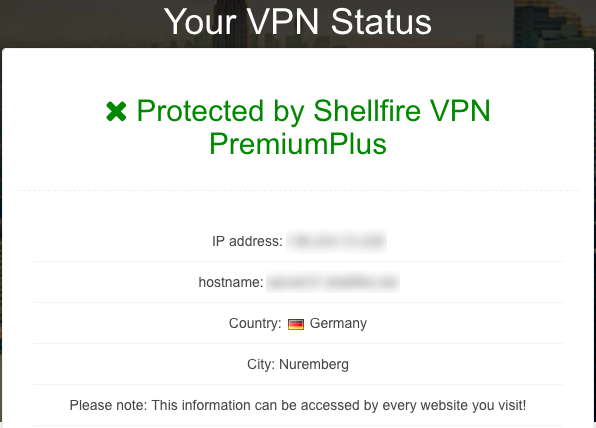Click the blurred hostname value
This screenshot has width=596, height=428.
[x=333, y=282]
